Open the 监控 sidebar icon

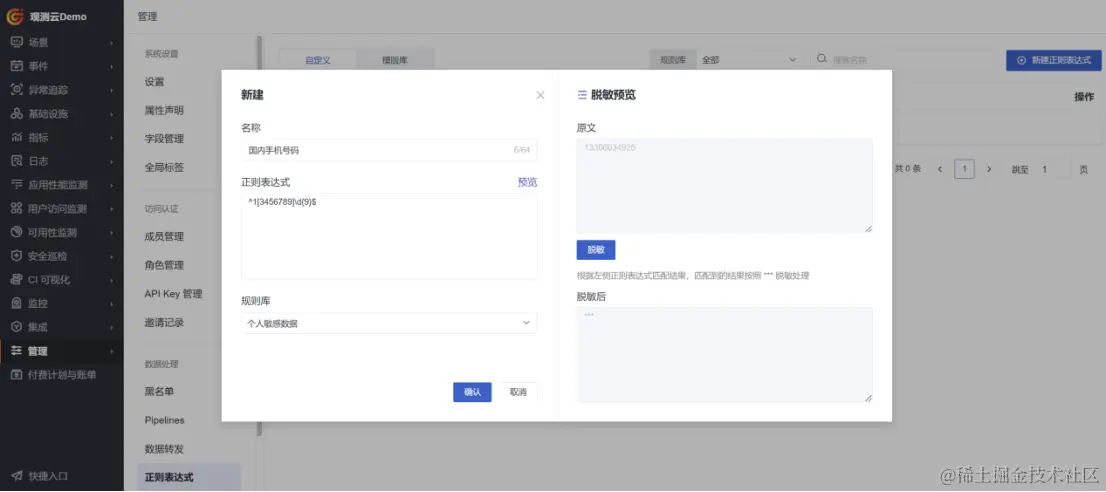pos(17,303)
